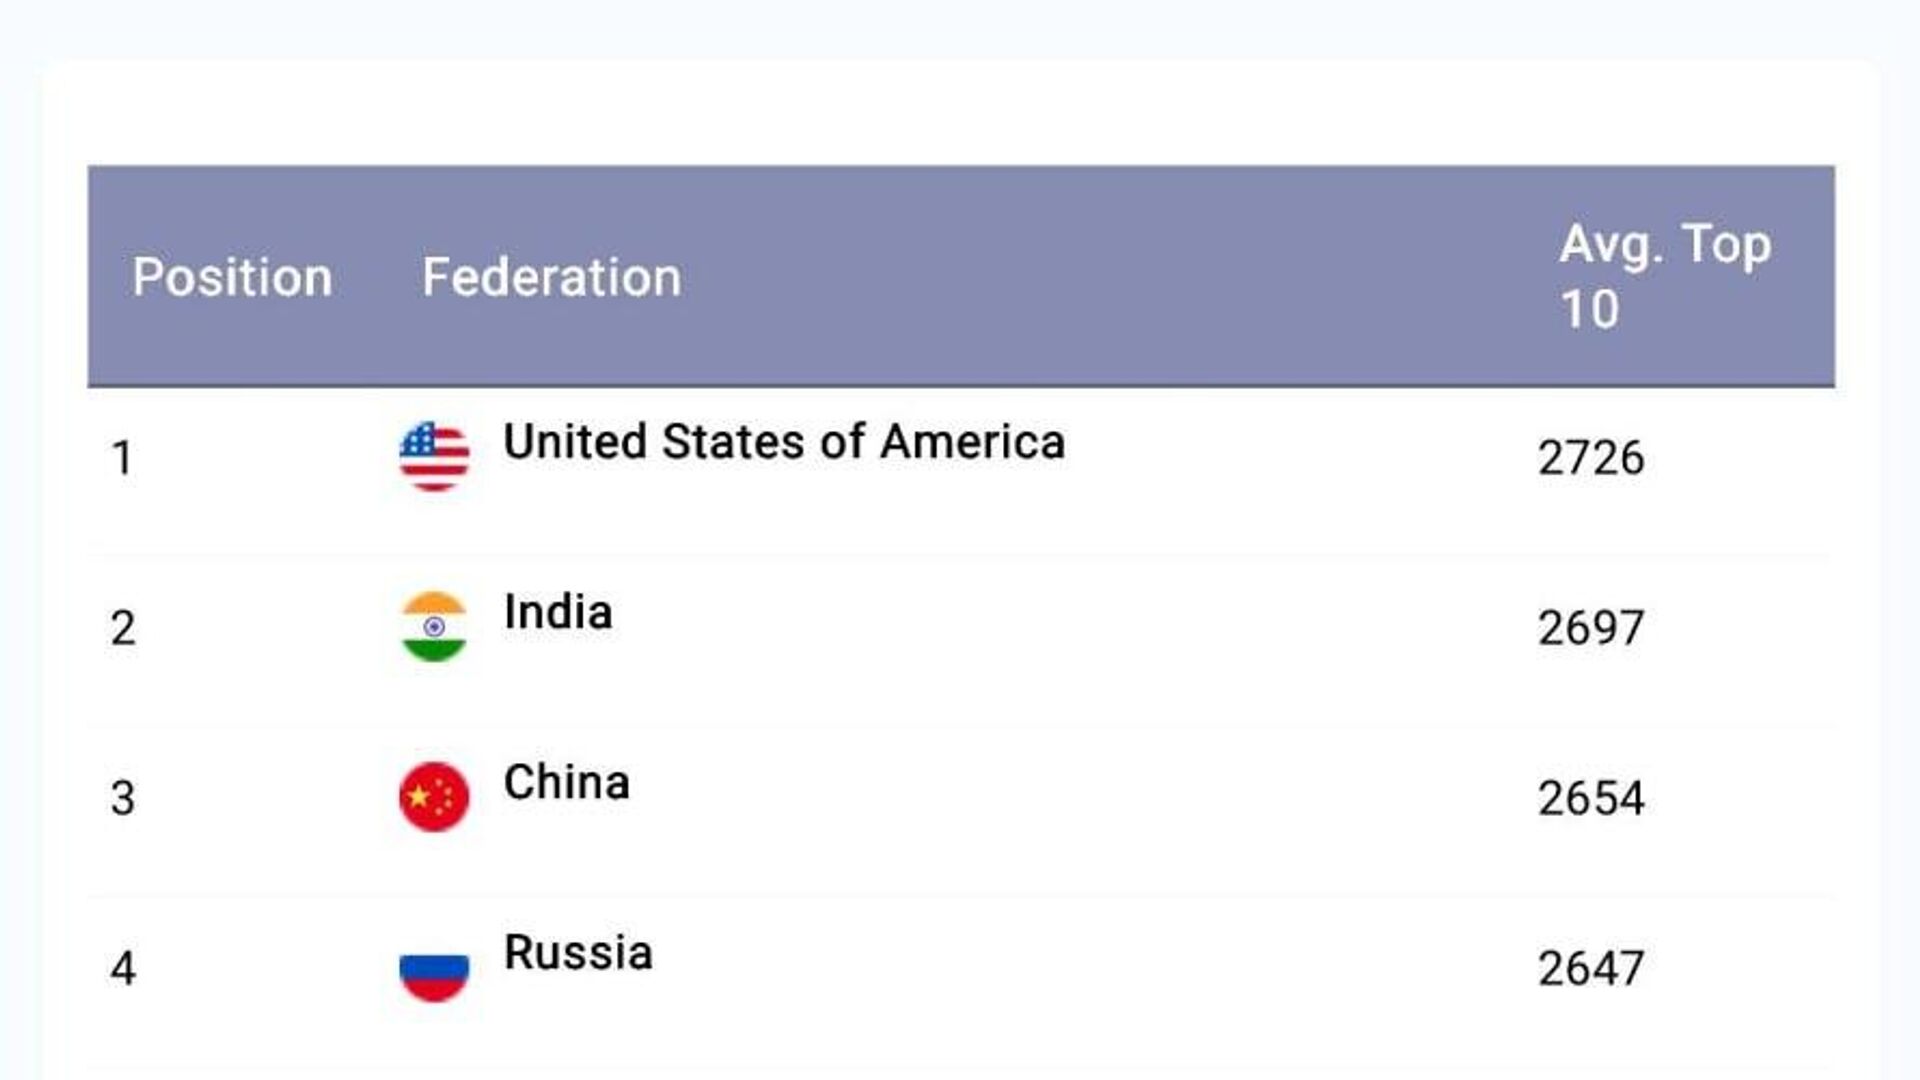Sort by the Federation column header
This screenshot has width=1920, height=1080.
click(x=551, y=277)
